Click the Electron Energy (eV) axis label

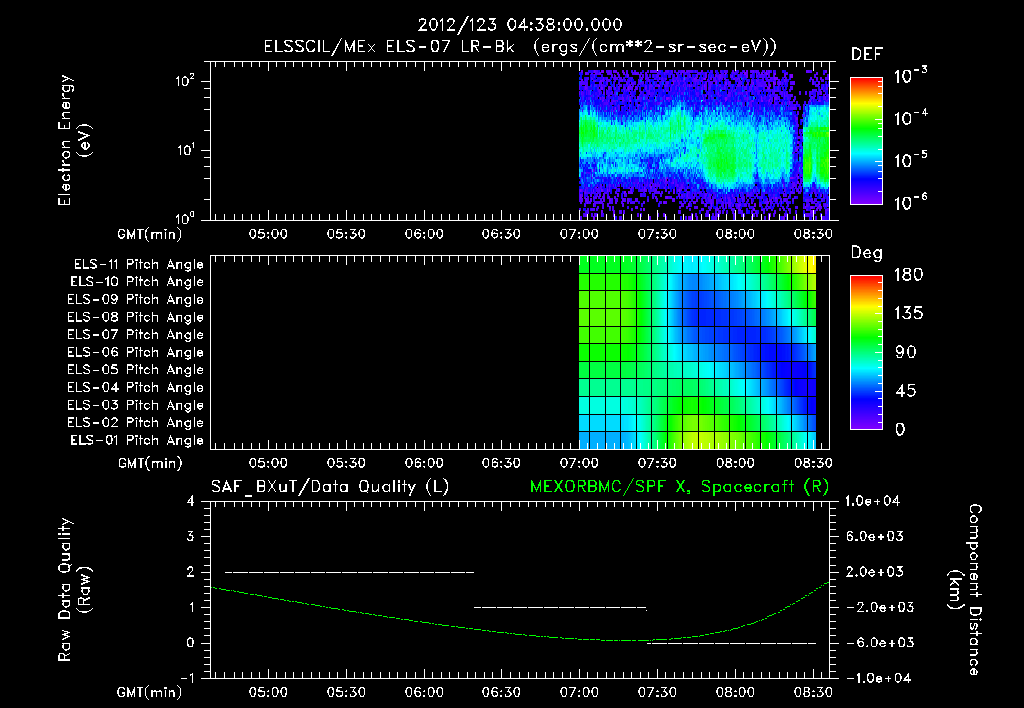tap(74, 140)
